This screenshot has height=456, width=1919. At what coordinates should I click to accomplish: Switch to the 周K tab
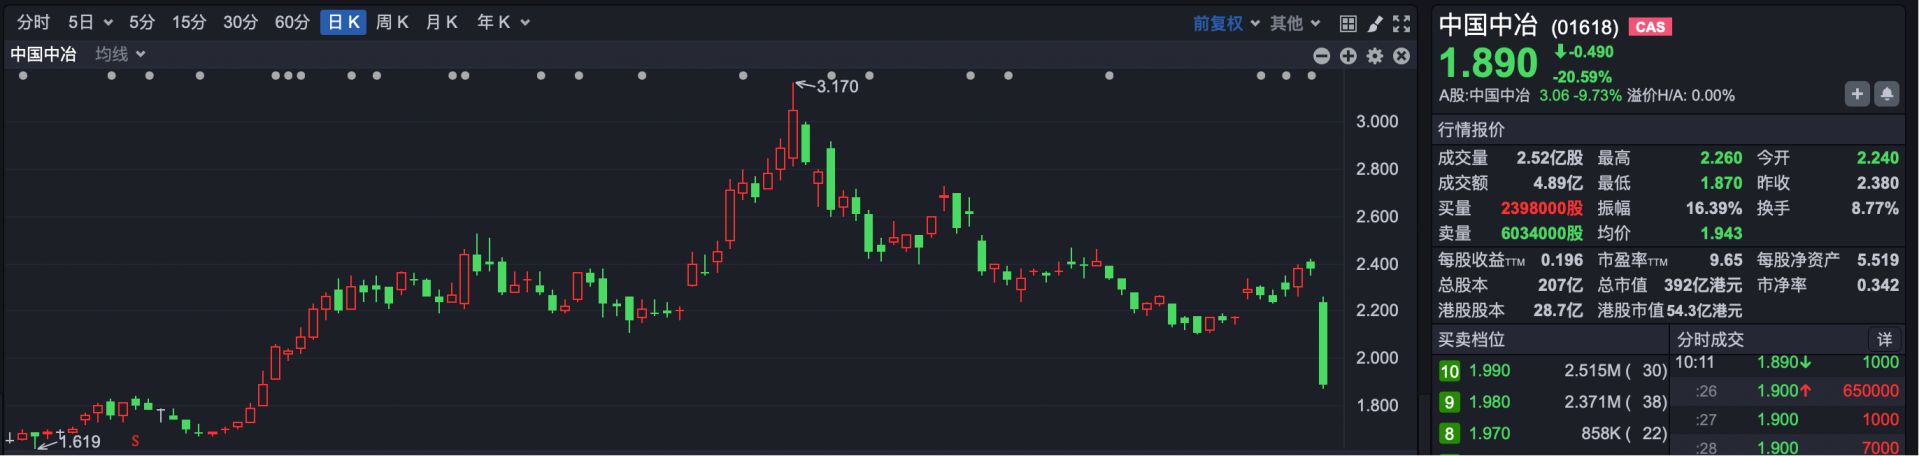pyautogui.click(x=392, y=22)
